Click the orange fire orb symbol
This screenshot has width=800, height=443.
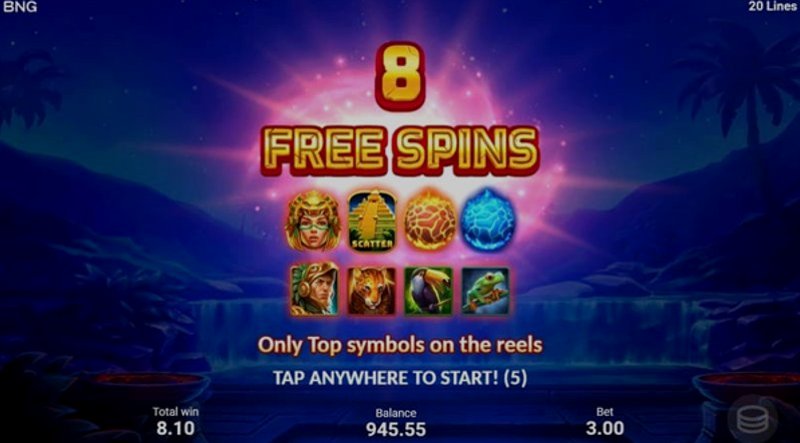[430, 220]
